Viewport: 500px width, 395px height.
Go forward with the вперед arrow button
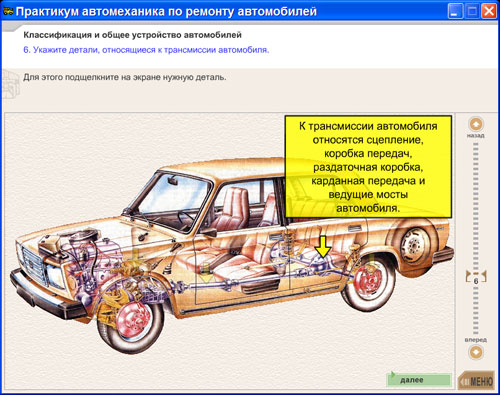[x=476, y=352]
